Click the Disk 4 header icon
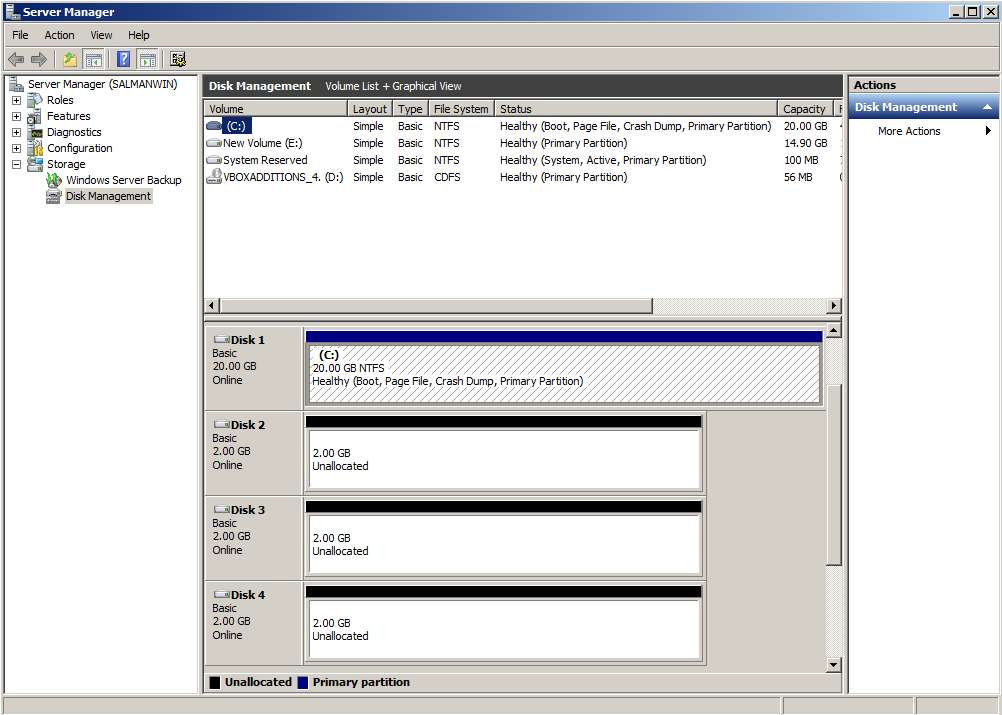Viewport: 1002px width, 715px height. (222, 594)
